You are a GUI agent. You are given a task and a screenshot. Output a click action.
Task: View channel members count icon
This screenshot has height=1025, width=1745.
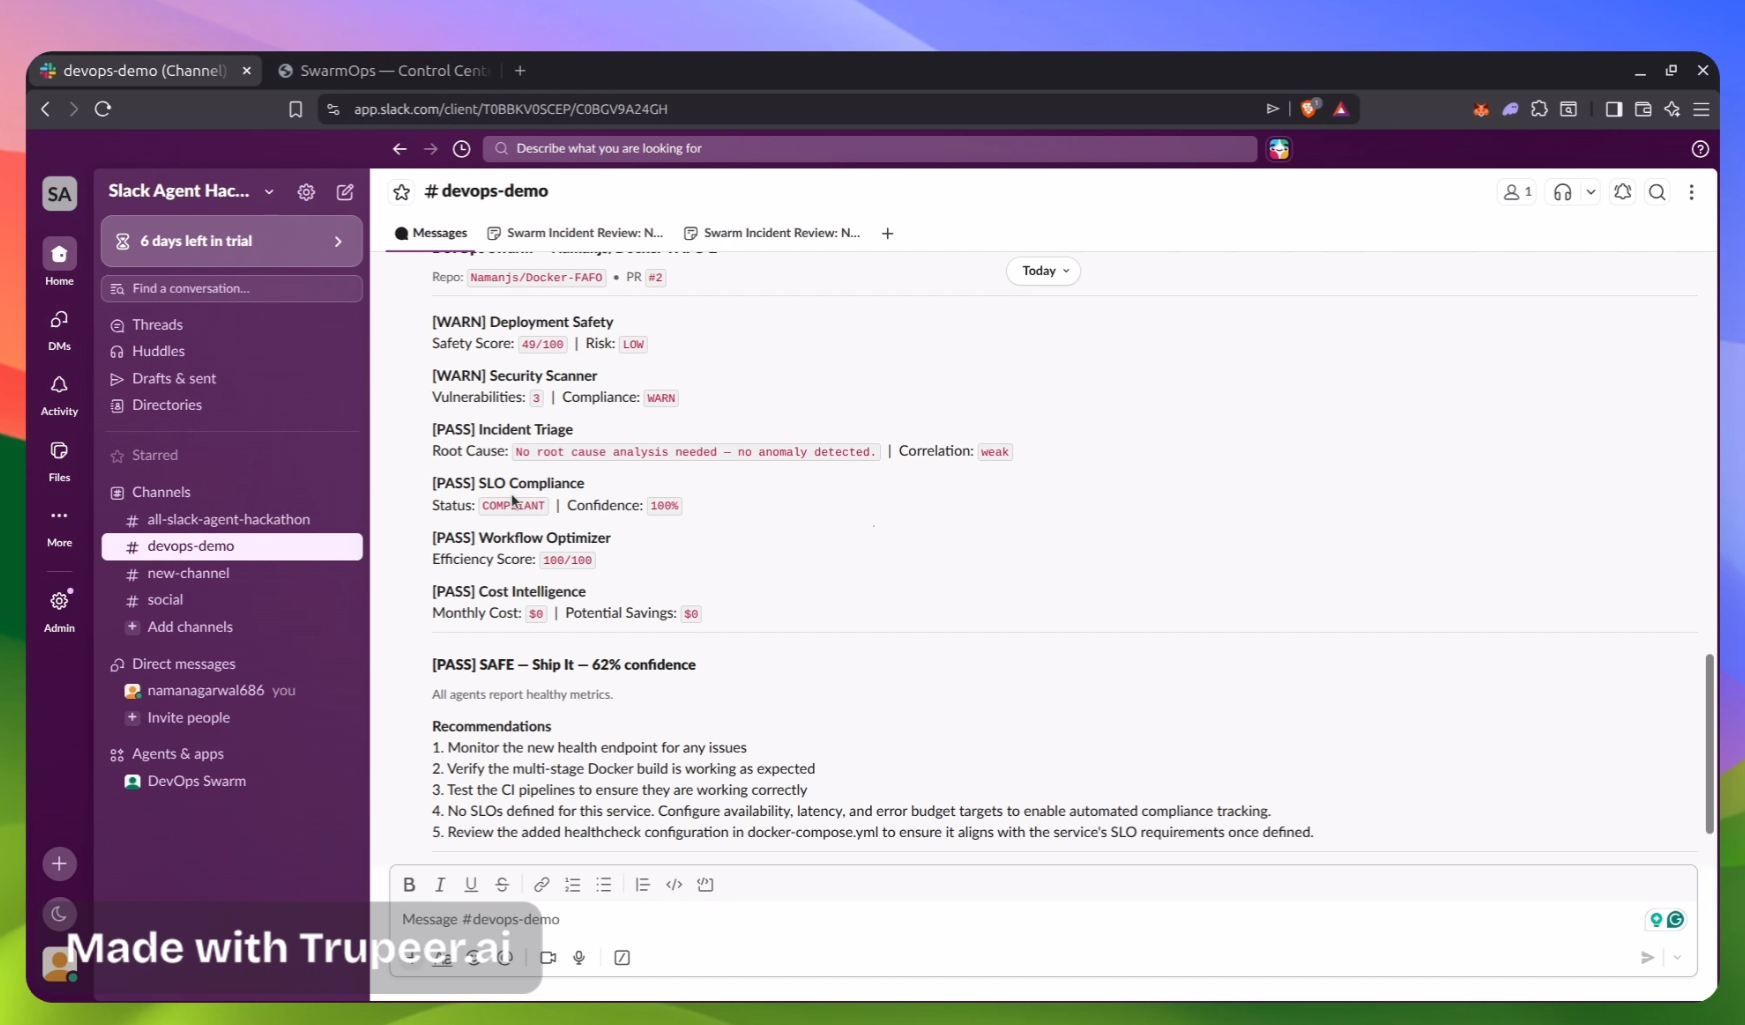pyautogui.click(x=1517, y=192)
